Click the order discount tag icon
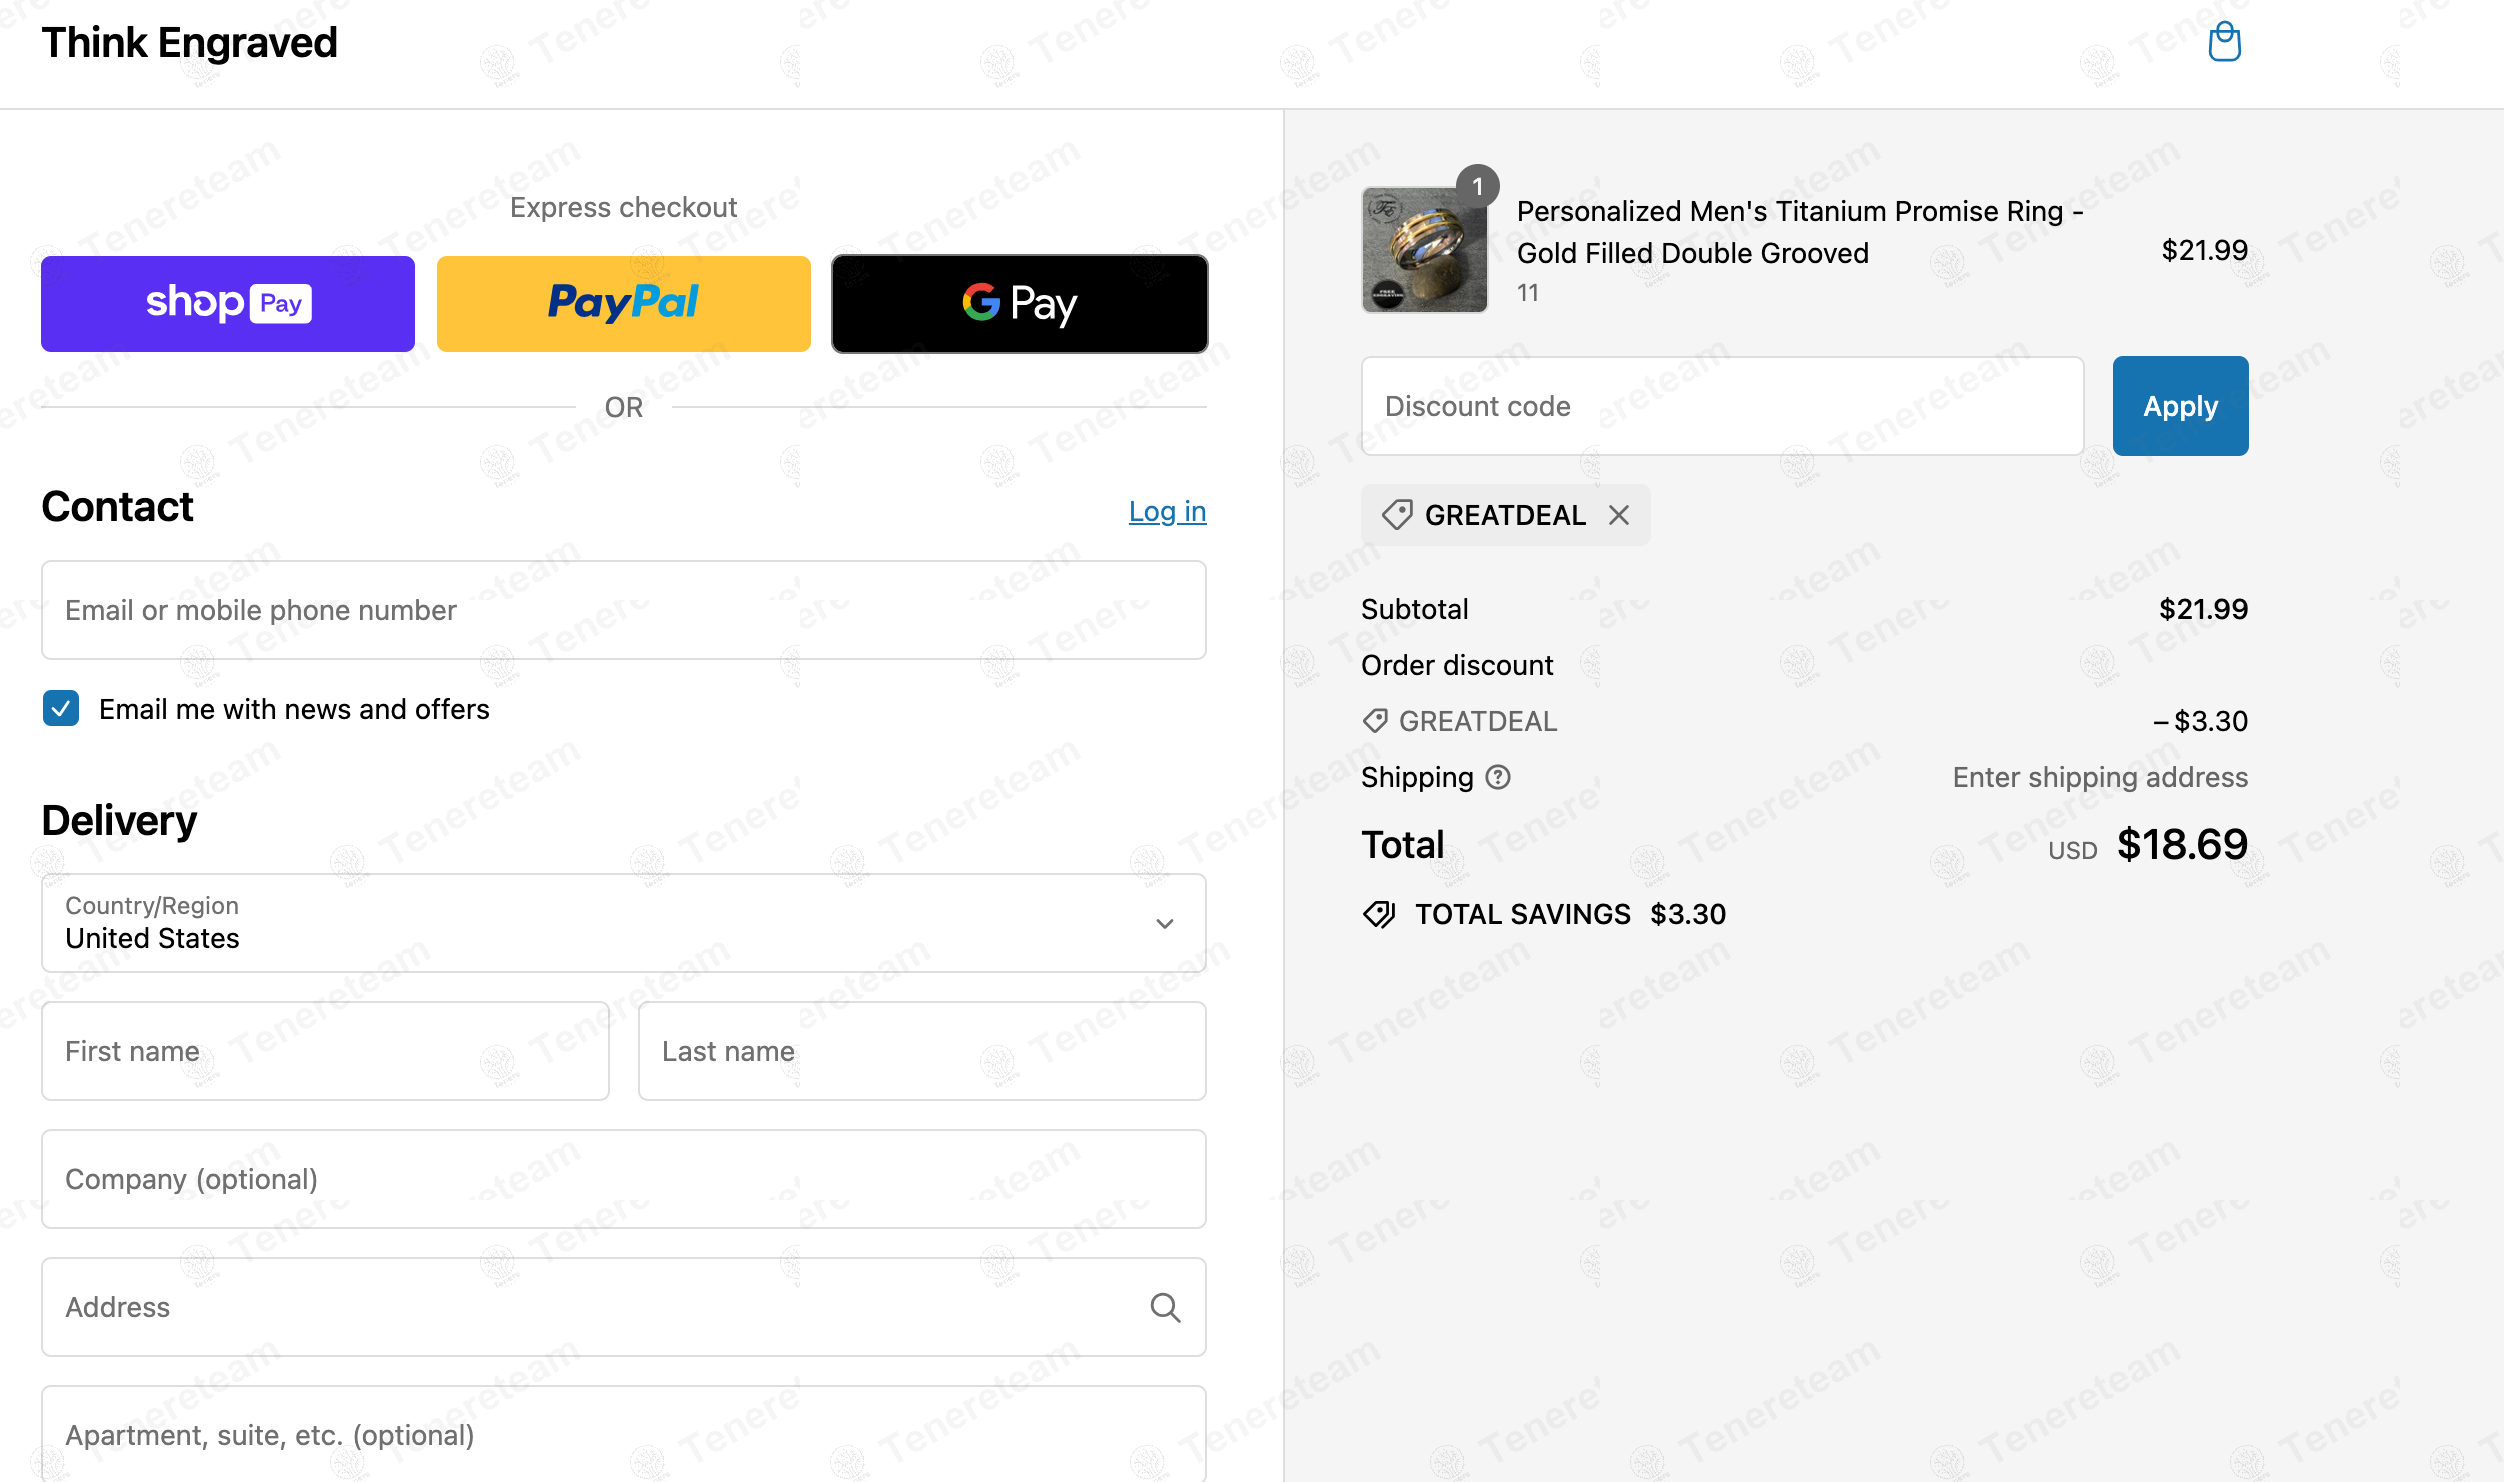This screenshot has width=2504, height=1482. pos(1375,721)
